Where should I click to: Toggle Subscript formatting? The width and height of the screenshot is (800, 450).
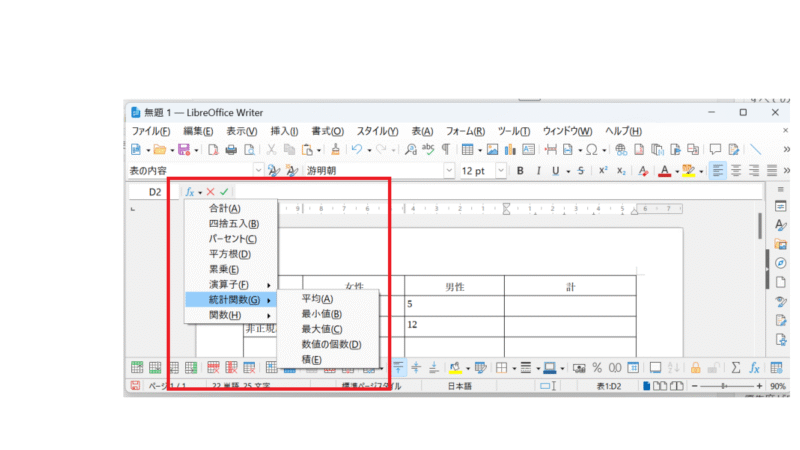pyautogui.click(x=621, y=171)
